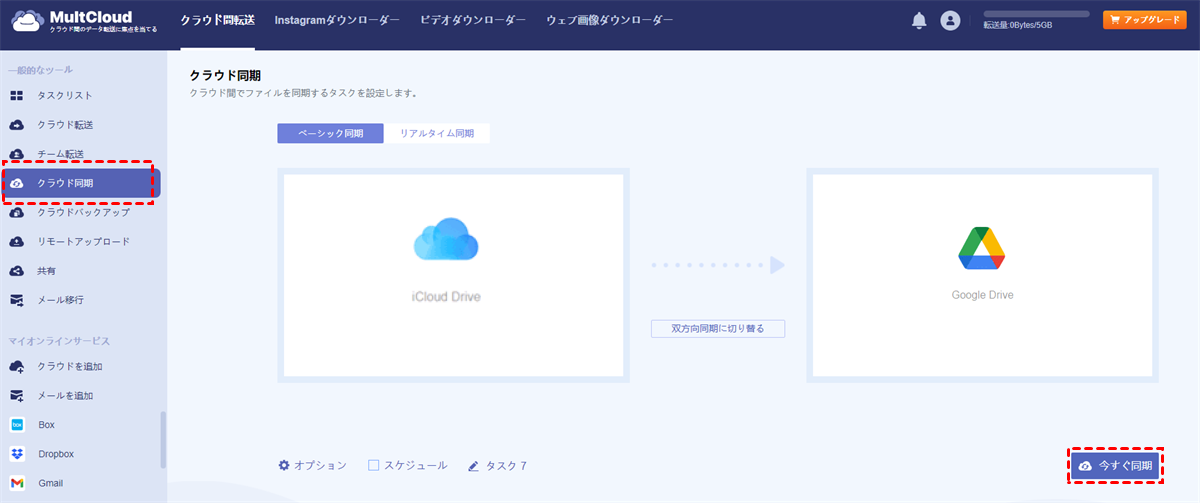Open the user account avatar
Viewport: 1200px width, 503px height.
pos(950,20)
